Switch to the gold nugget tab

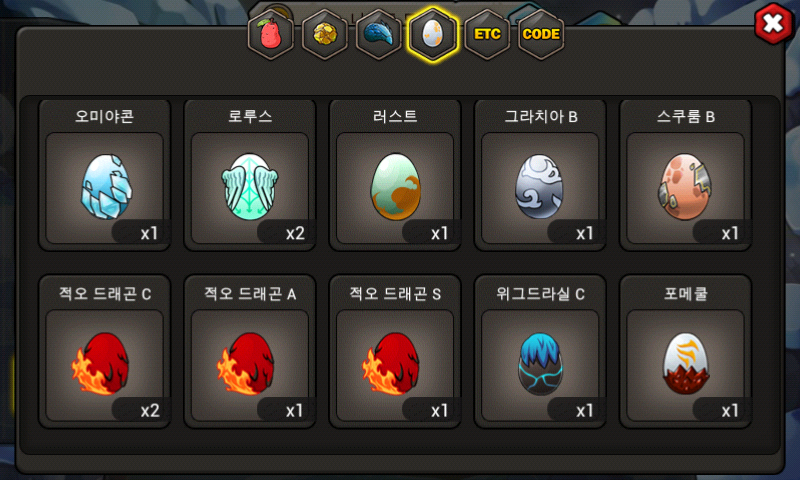(324, 35)
